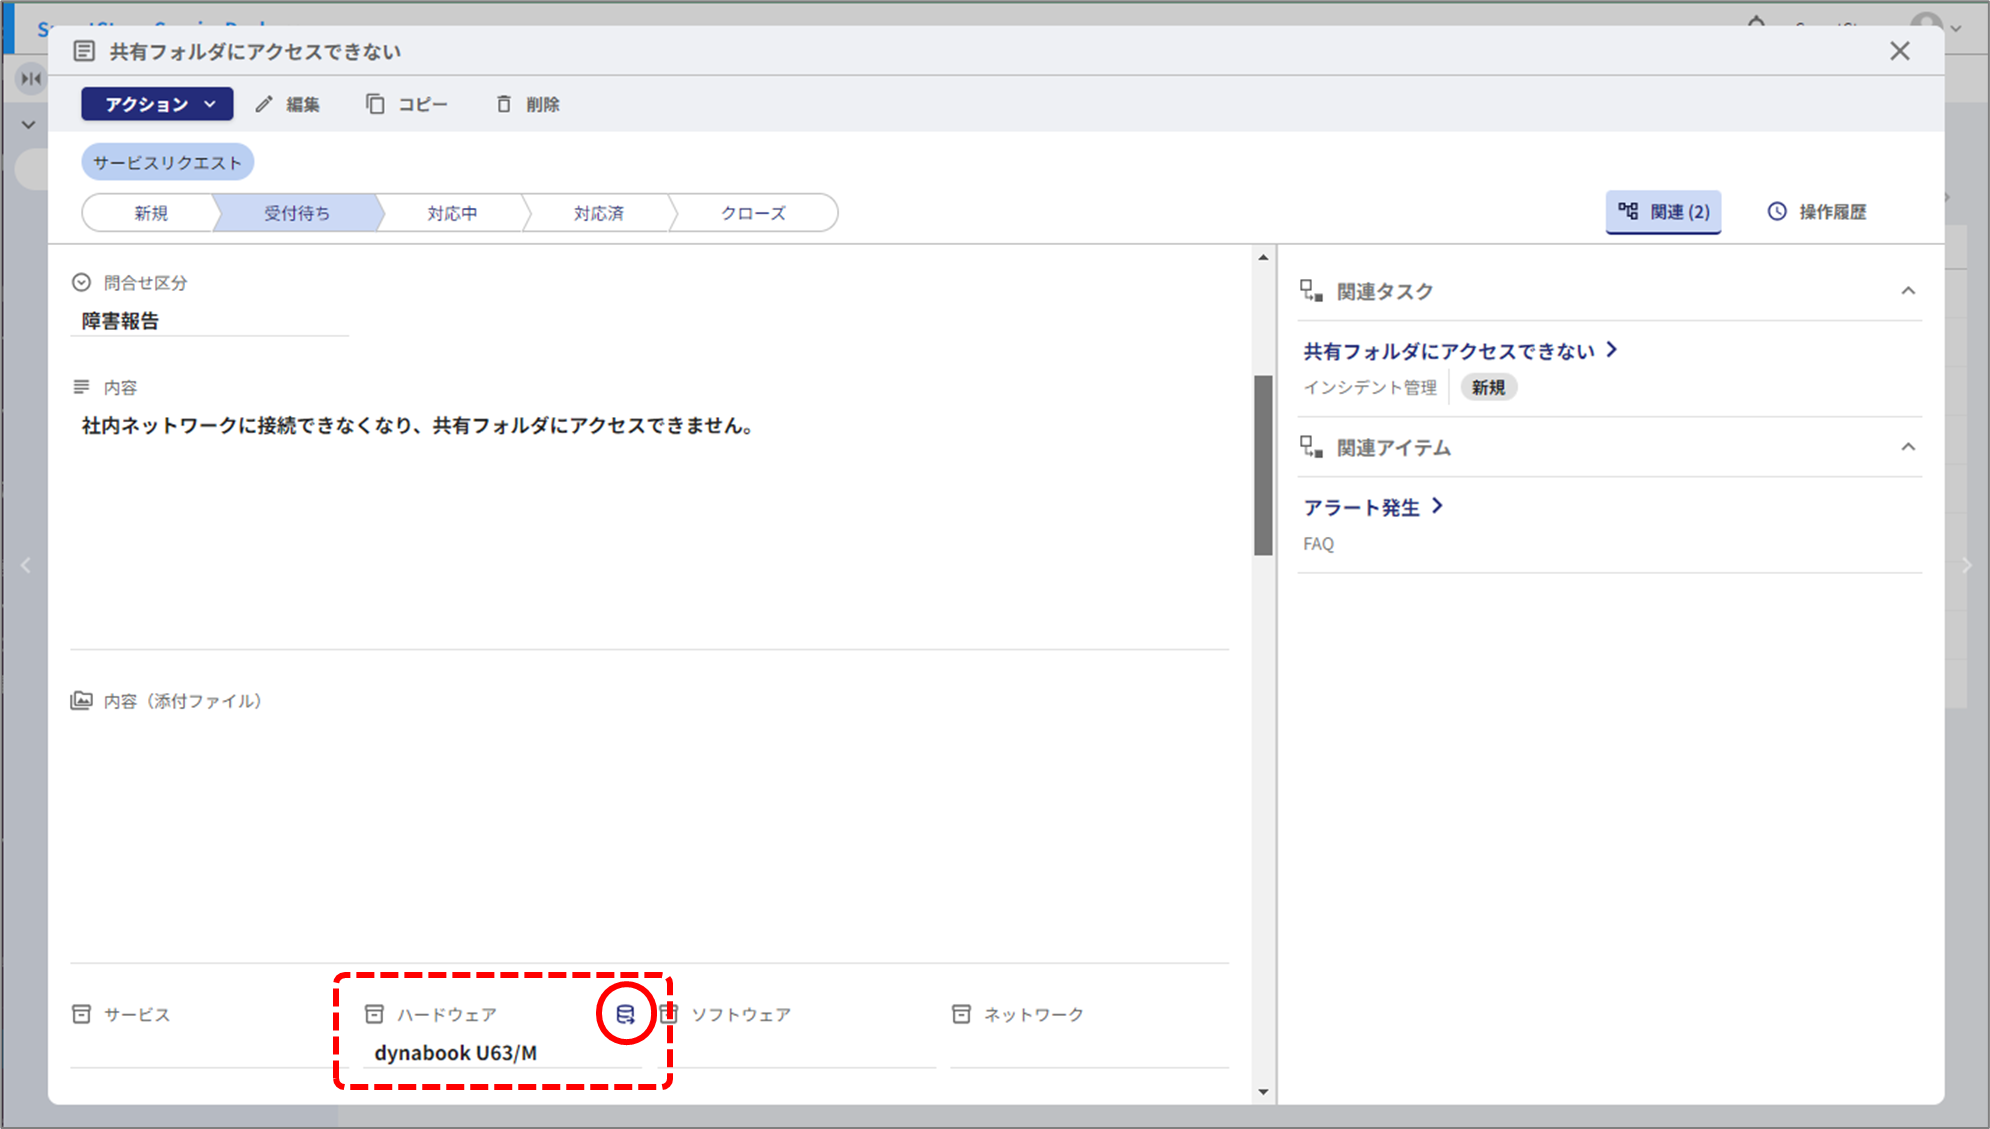The height and width of the screenshot is (1129, 1990).
Task: Click the vertical scrollbar thumb
Action: click(x=1263, y=465)
